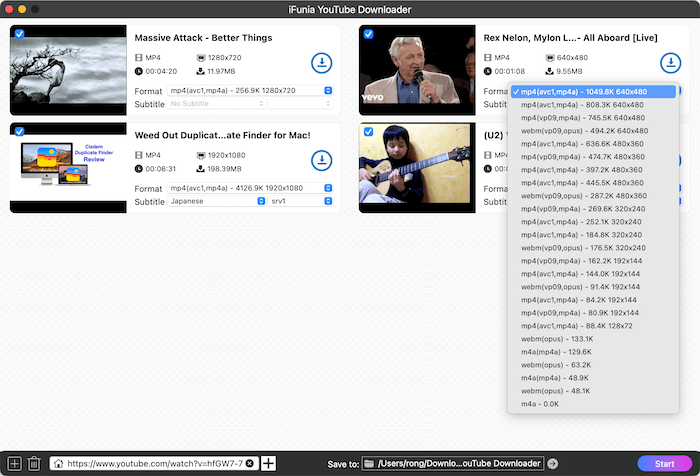This screenshot has width=700, height=476.
Task: Download the Weed Out Duplicate Finder video
Action: 321,160
